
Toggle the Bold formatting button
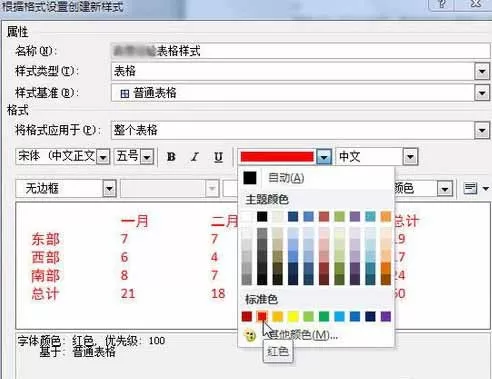(171, 157)
